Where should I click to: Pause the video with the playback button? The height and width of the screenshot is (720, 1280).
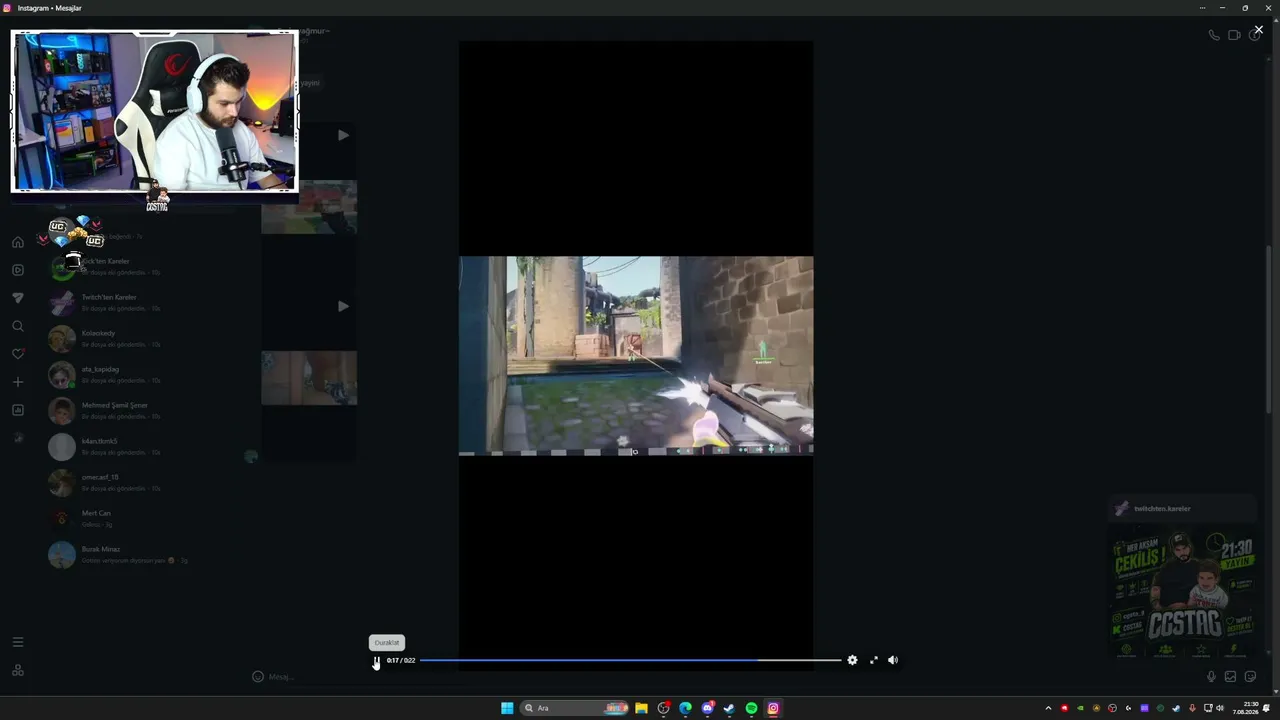[x=376, y=660]
